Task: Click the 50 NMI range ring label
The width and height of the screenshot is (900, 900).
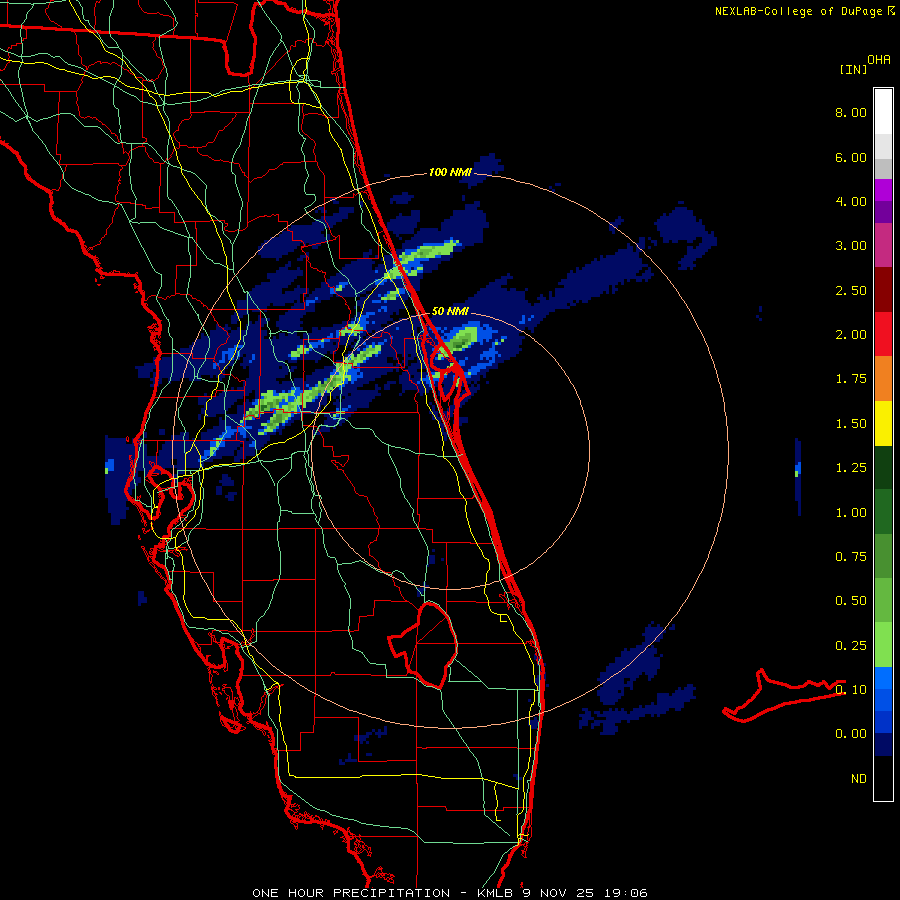Action: tap(450, 311)
